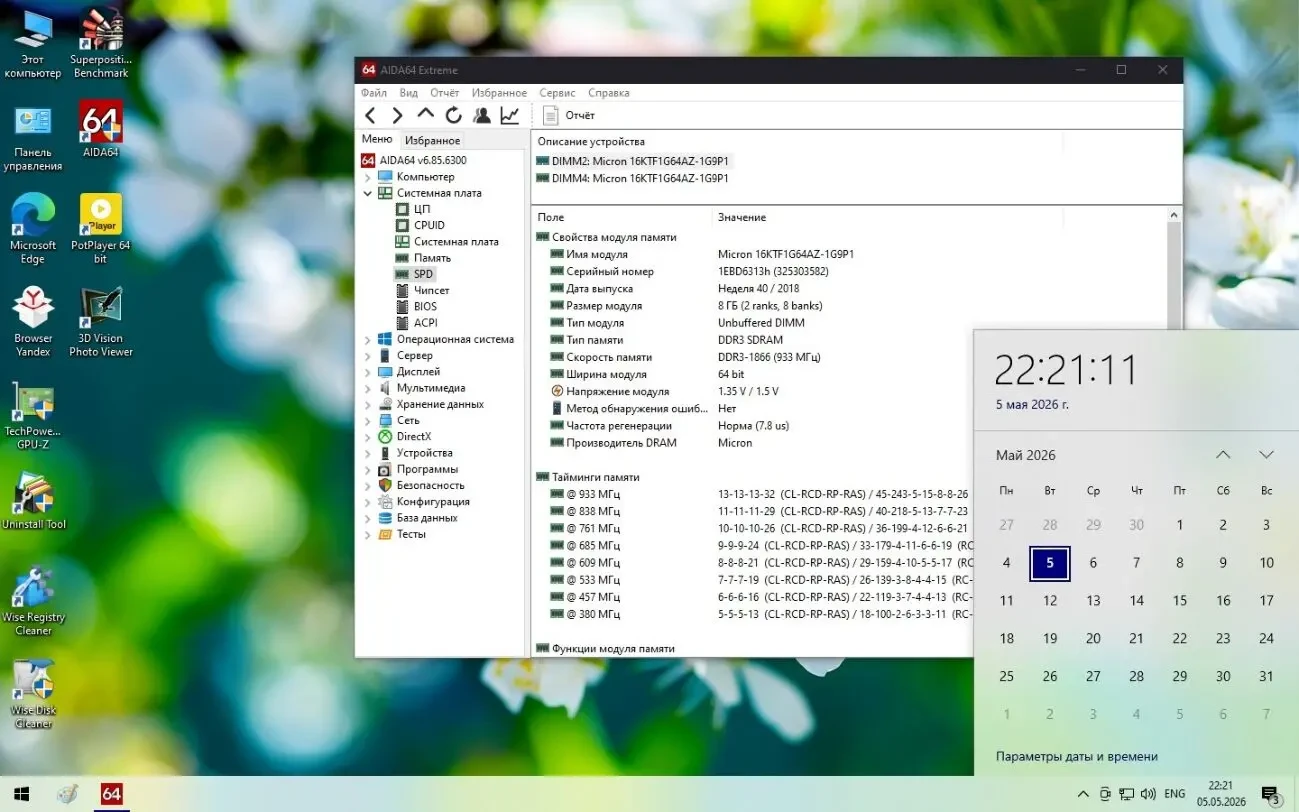Open the notification center icon
1299x812 pixels.
[1271, 794]
